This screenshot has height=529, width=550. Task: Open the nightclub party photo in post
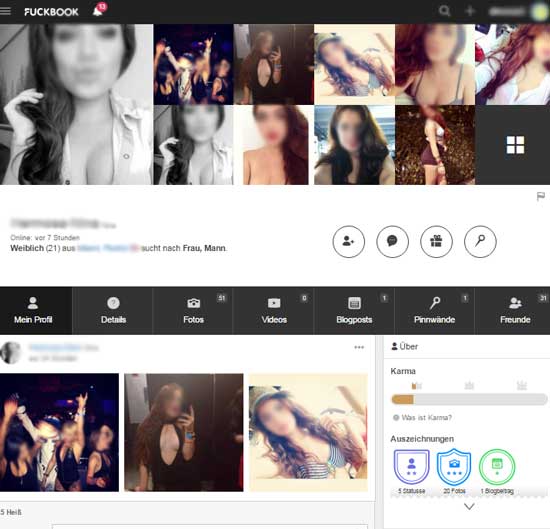coord(59,432)
